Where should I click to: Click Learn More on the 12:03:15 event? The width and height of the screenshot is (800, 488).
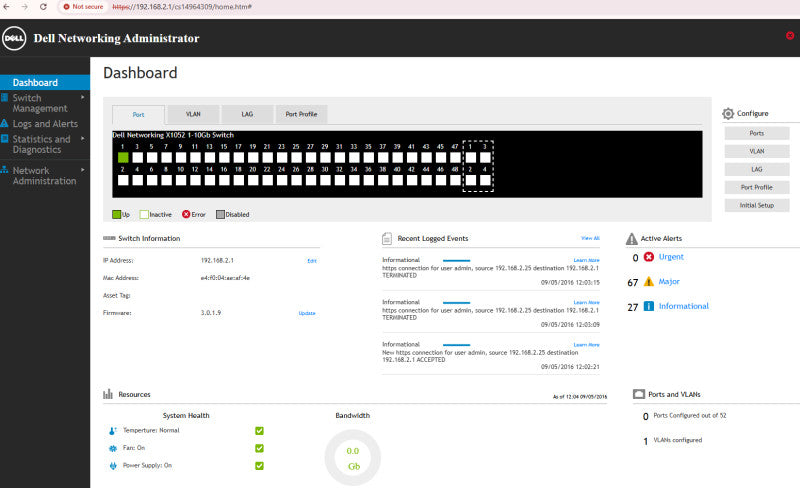[586, 260]
